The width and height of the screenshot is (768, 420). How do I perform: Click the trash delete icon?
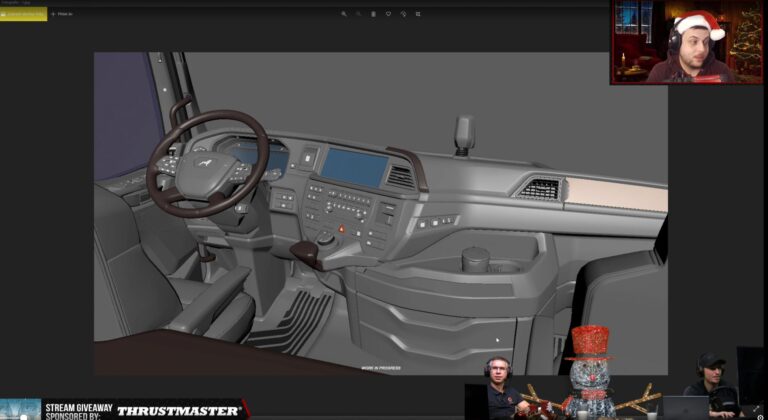[373, 14]
